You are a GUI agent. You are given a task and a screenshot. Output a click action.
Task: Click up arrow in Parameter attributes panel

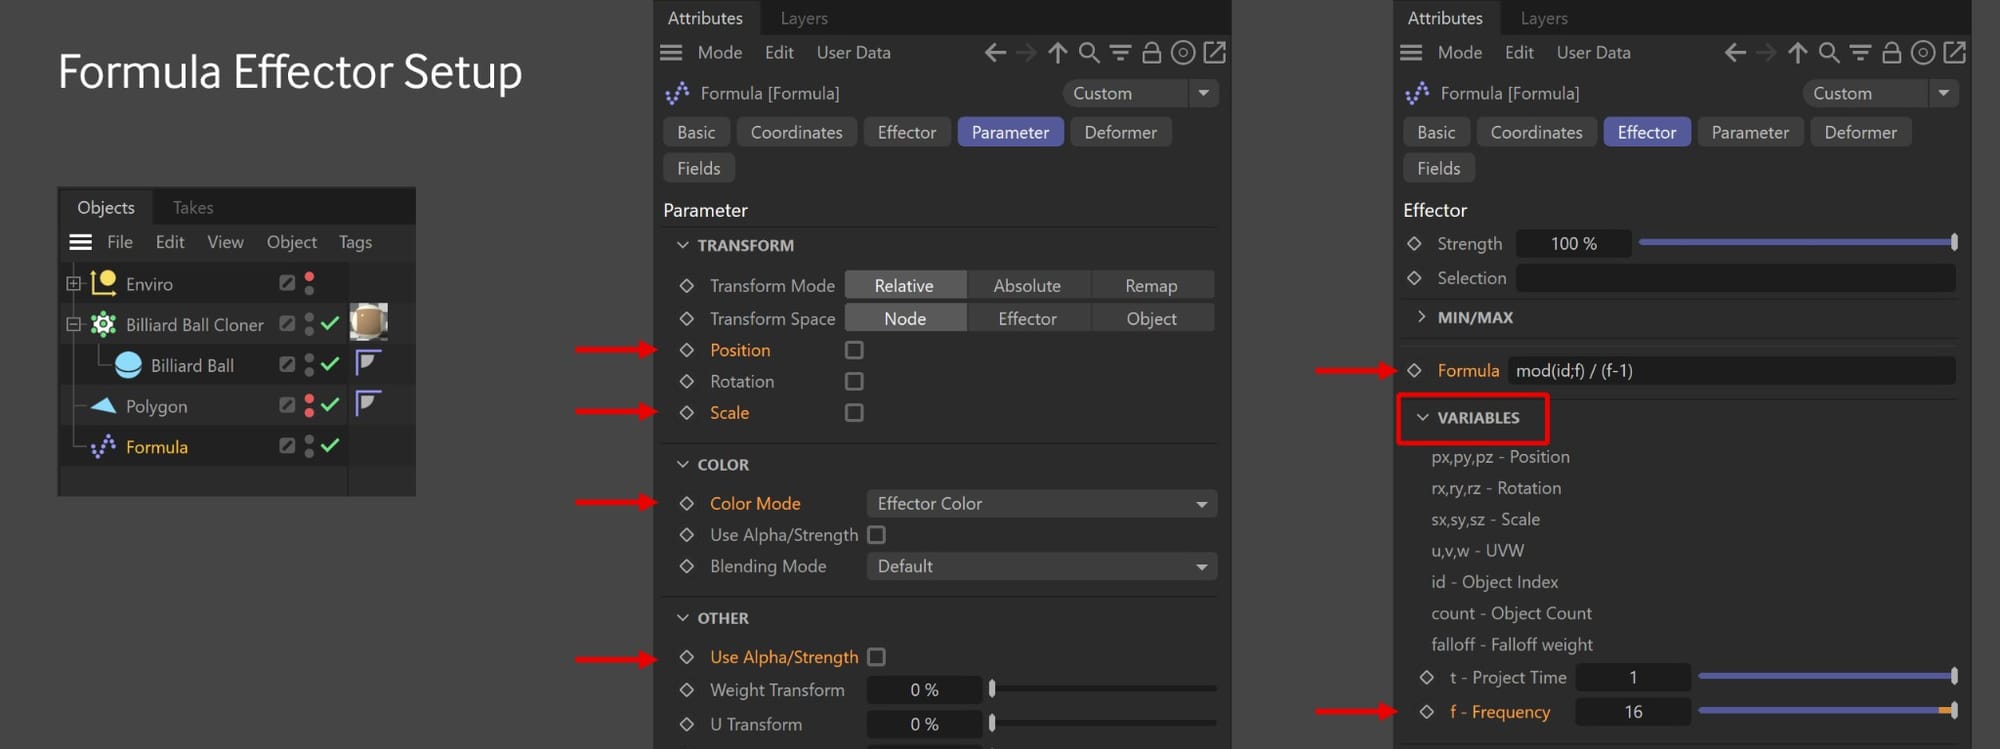pos(1057,53)
